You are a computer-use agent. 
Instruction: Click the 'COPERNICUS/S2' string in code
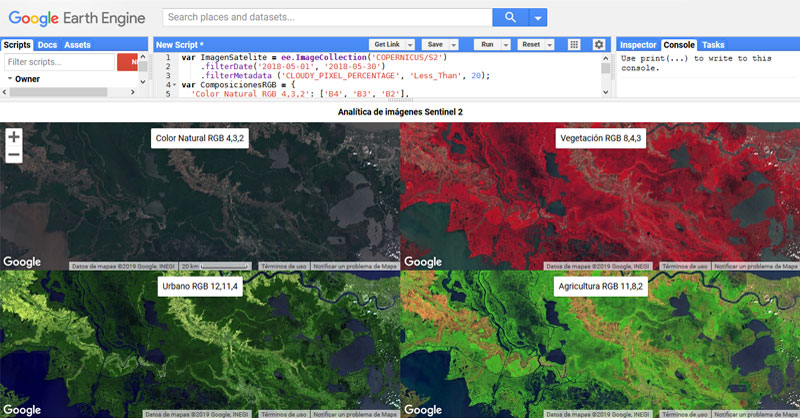click(x=407, y=57)
